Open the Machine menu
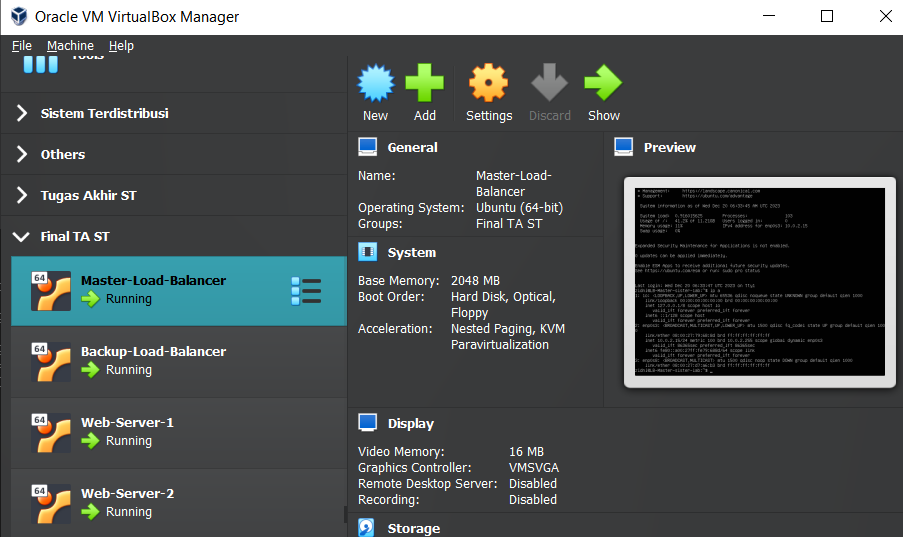 coord(70,46)
